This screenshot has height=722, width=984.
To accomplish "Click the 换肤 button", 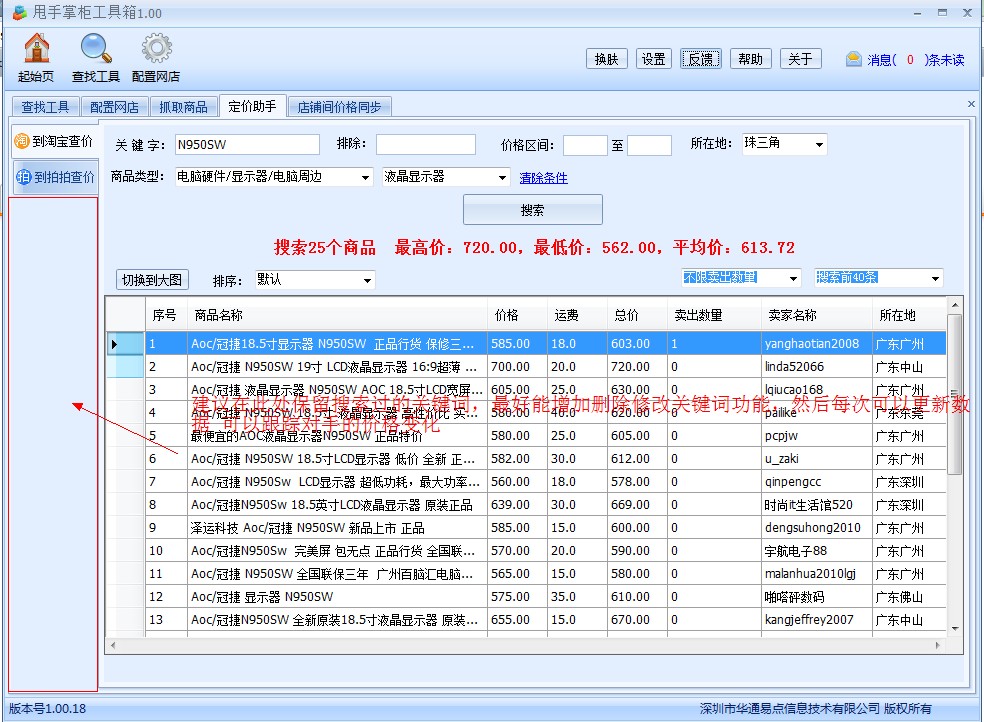I will 607,59.
